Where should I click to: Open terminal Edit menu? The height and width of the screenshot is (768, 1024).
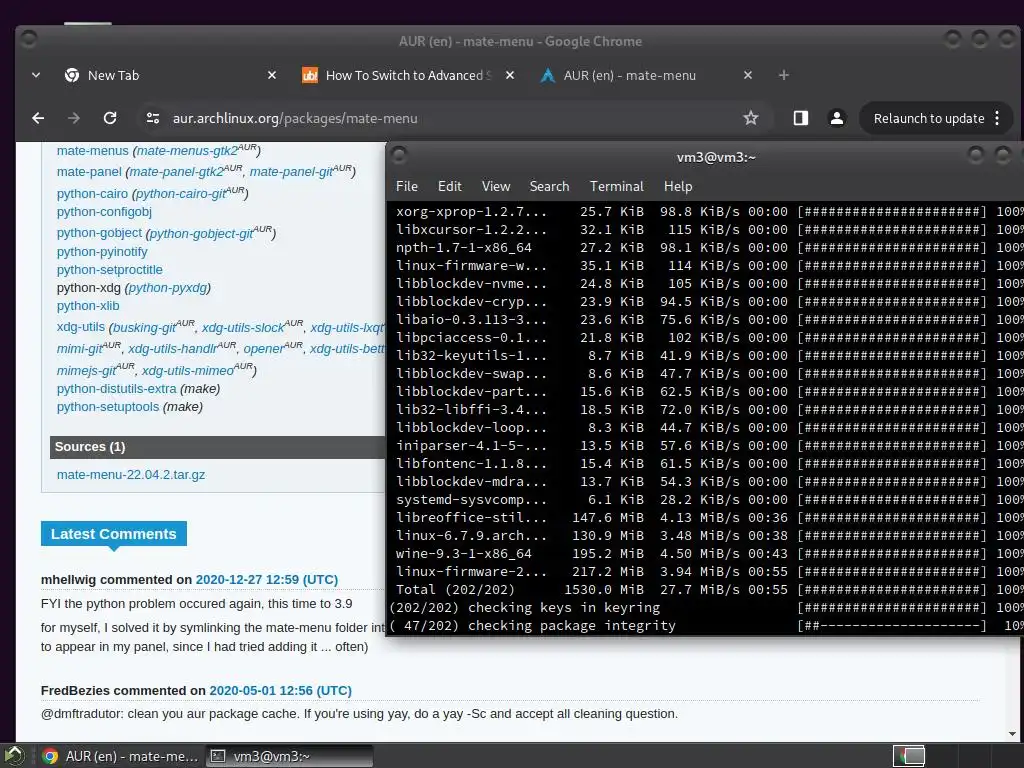click(x=449, y=186)
